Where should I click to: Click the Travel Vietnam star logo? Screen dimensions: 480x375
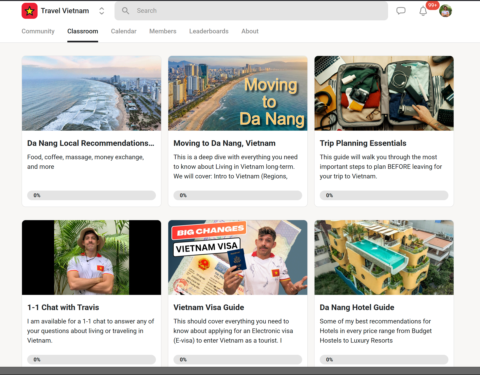(29, 11)
